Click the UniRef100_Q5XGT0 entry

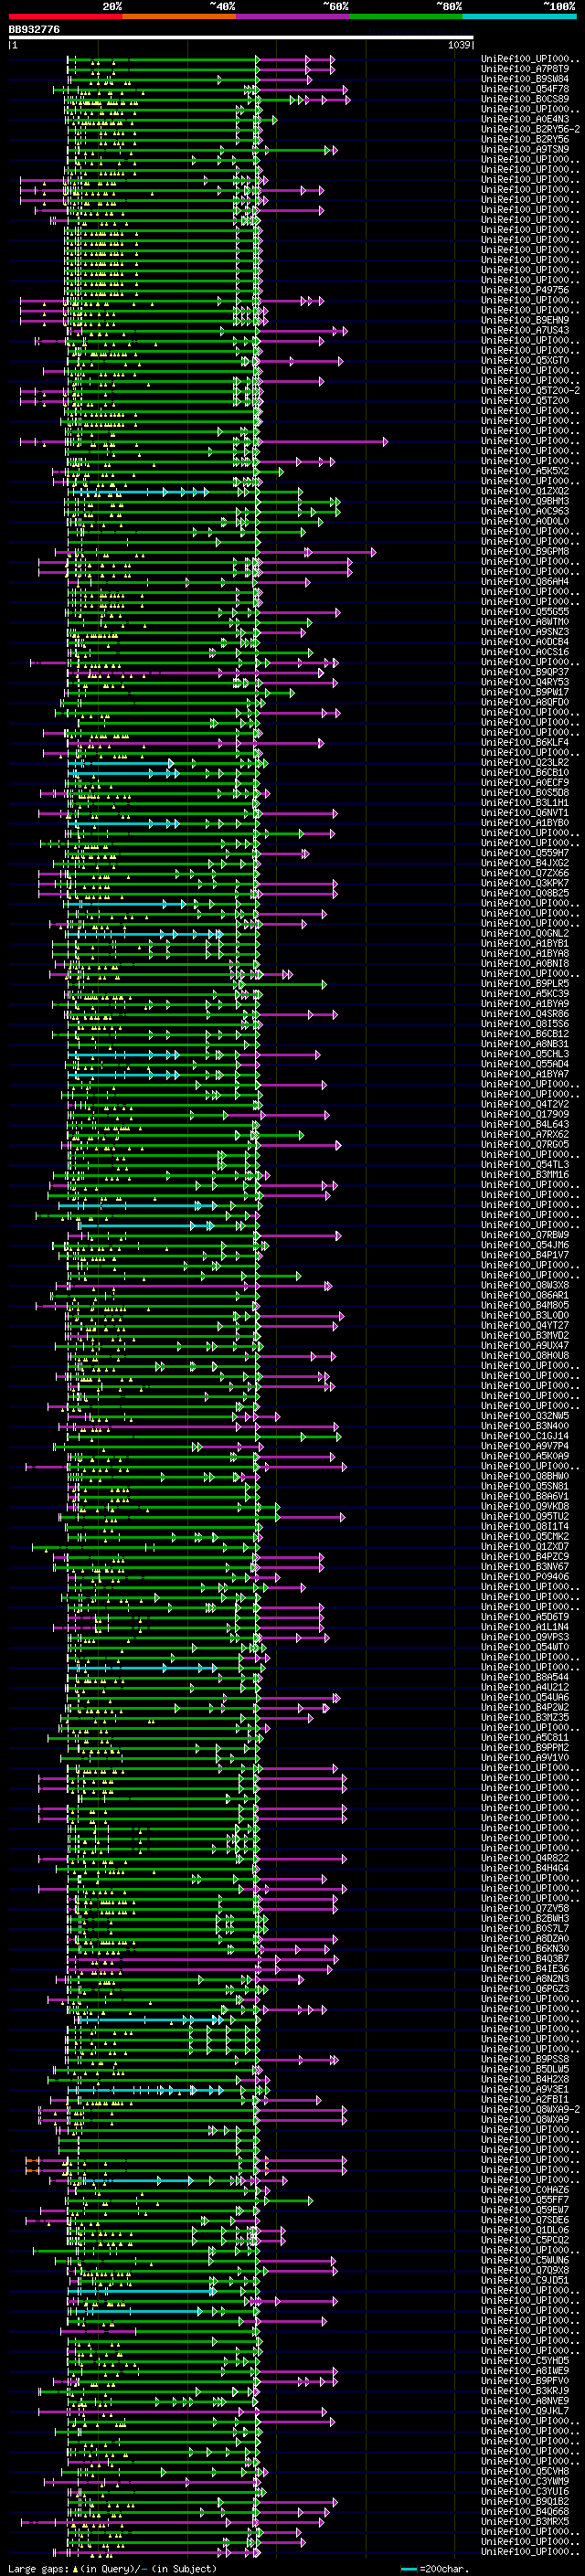click(x=525, y=360)
